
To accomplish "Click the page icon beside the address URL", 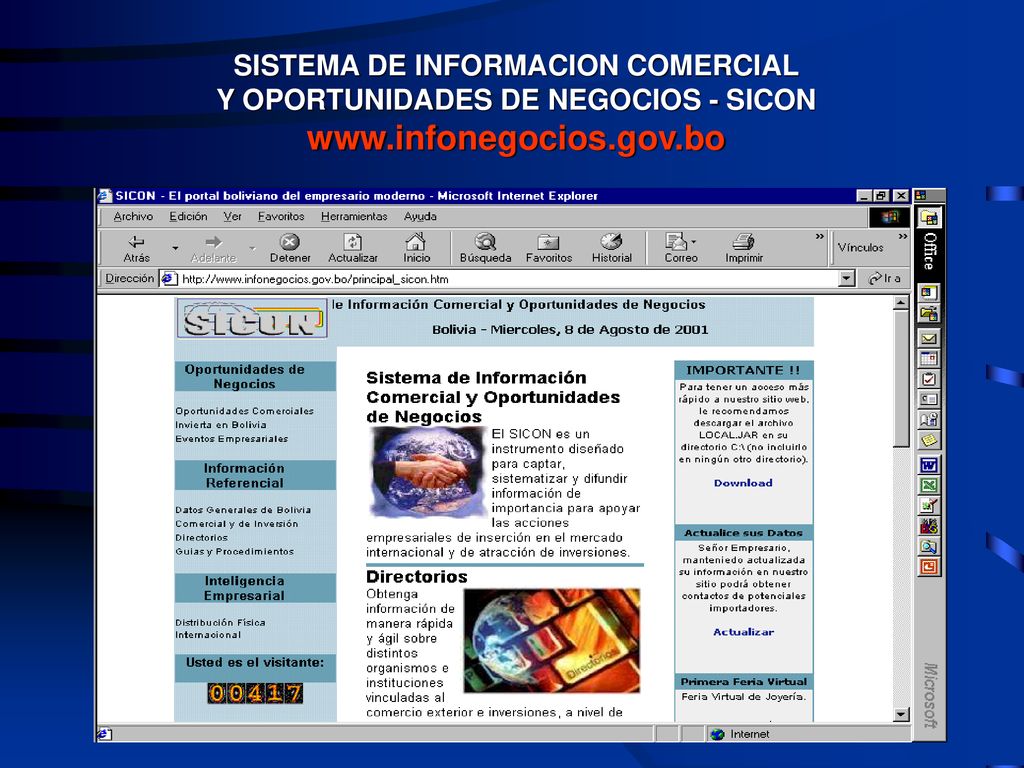I will (x=168, y=279).
